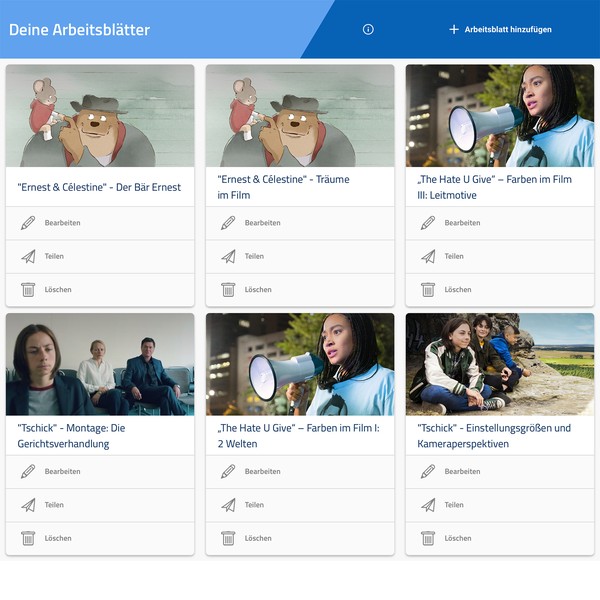Click pencil icon for Farben im Film III card

click(428, 223)
